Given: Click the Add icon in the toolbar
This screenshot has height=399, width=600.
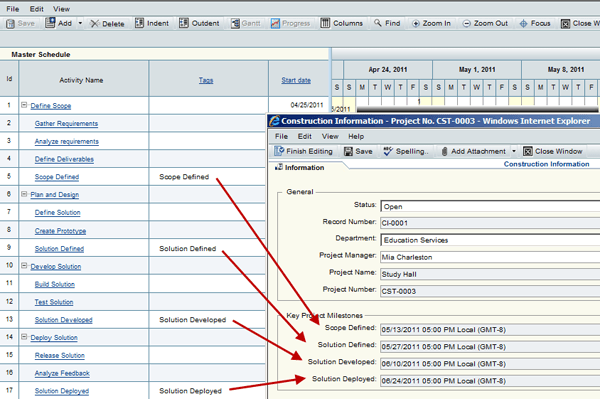Looking at the screenshot, I should [50, 23].
